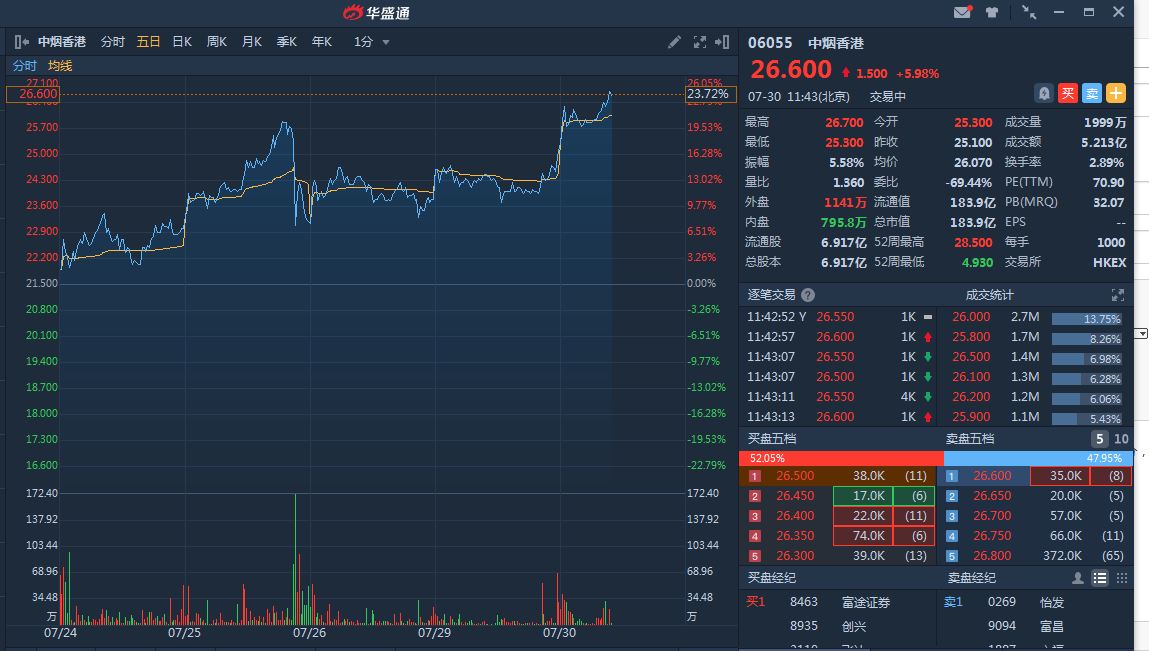The image size is (1149, 651).
Task: Click the blue 卖 sell button
Action: (1092, 93)
